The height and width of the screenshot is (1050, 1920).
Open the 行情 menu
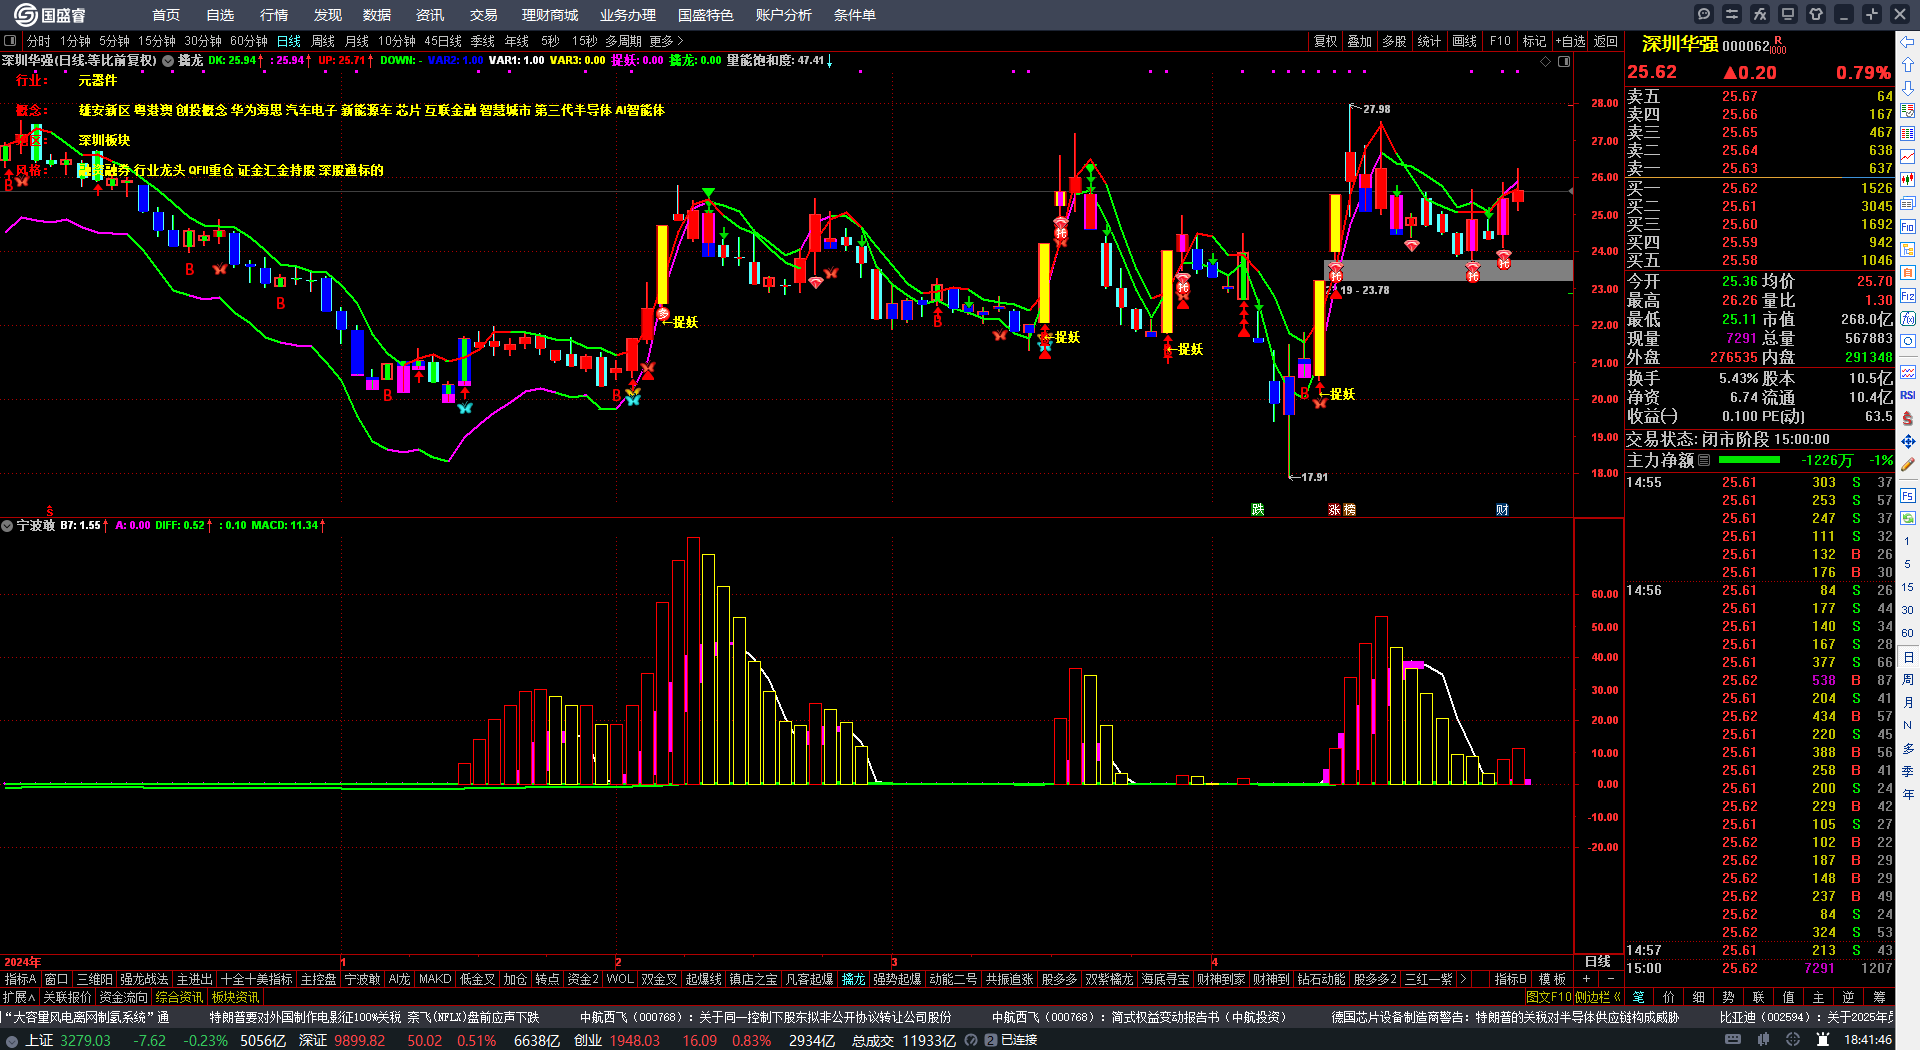tap(274, 15)
